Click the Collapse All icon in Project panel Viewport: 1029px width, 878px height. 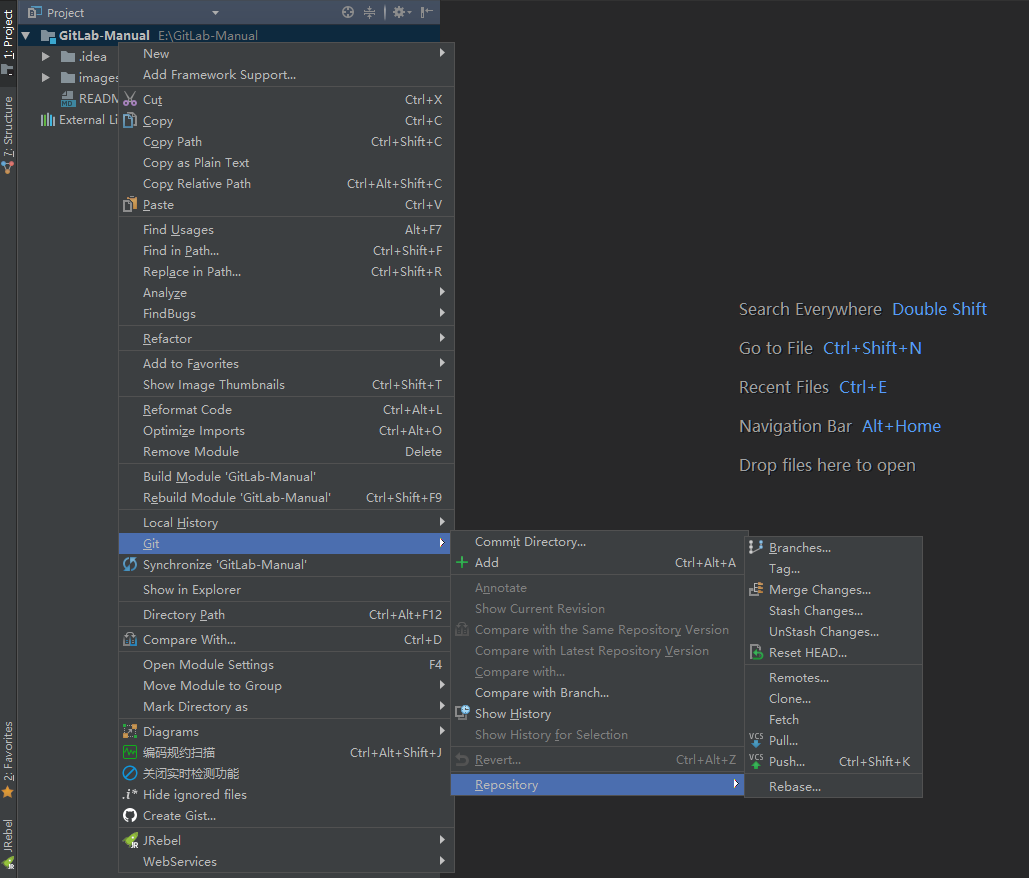(x=369, y=12)
